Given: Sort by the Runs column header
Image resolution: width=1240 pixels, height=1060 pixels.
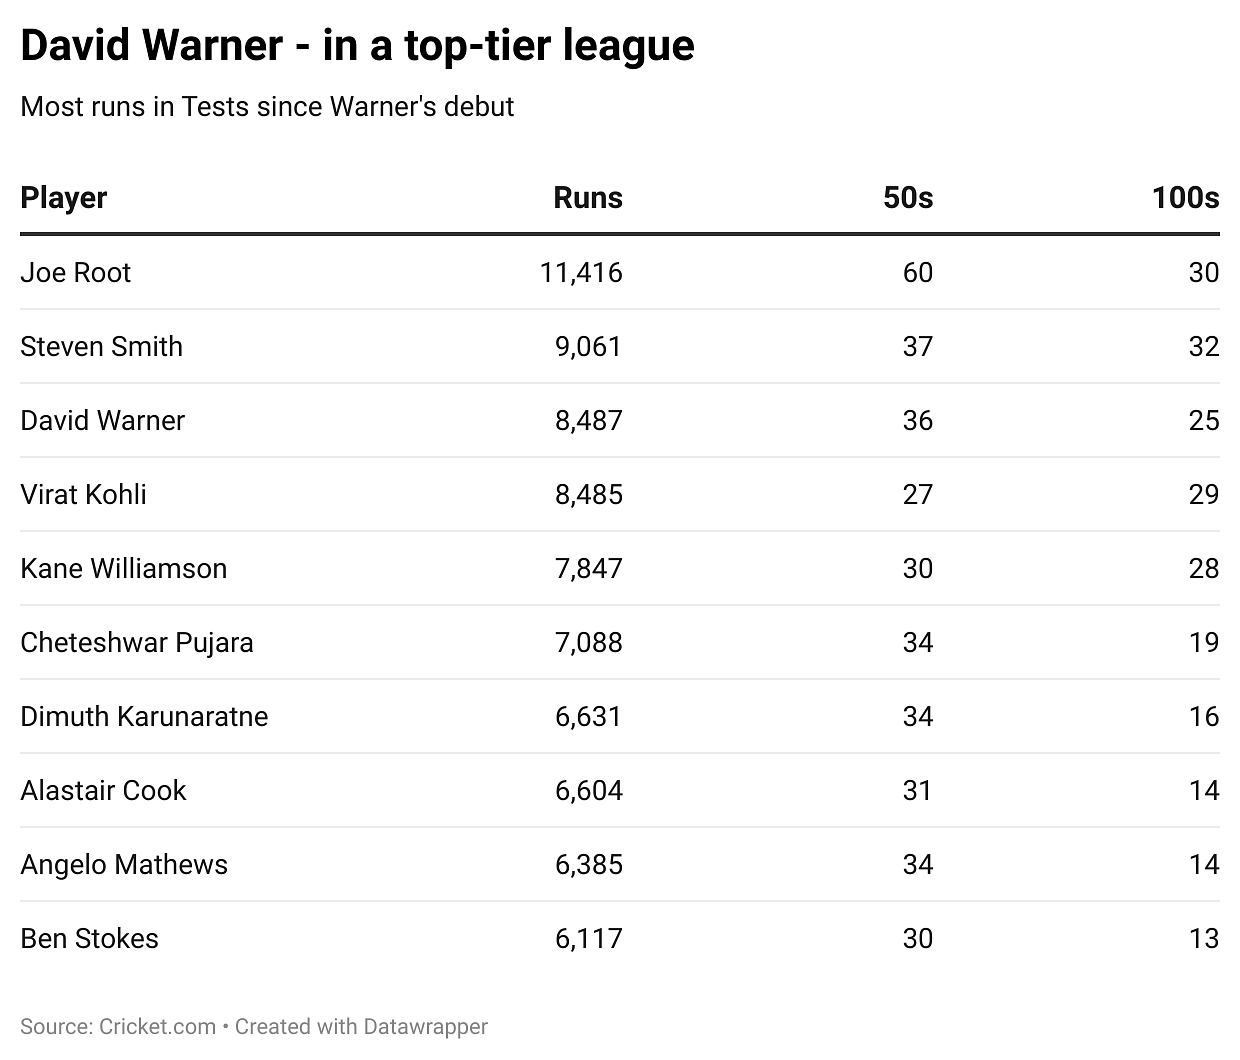Looking at the screenshot, I should pyautogui.click(x=587, y=198).
